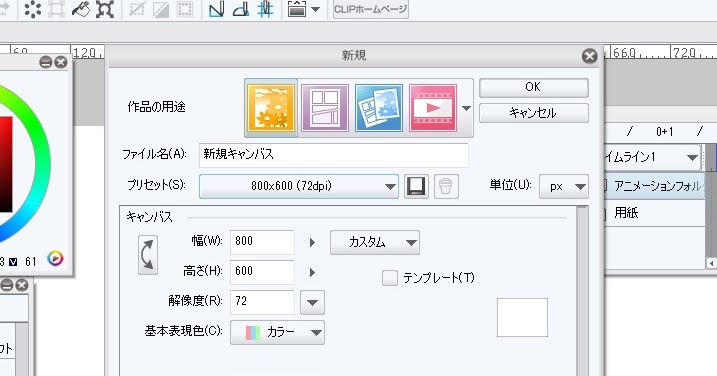
Task: Open the プリセット dropdown showing 800x600 (72dpi)
Action: pyautogui.click(x=299, y=186)
